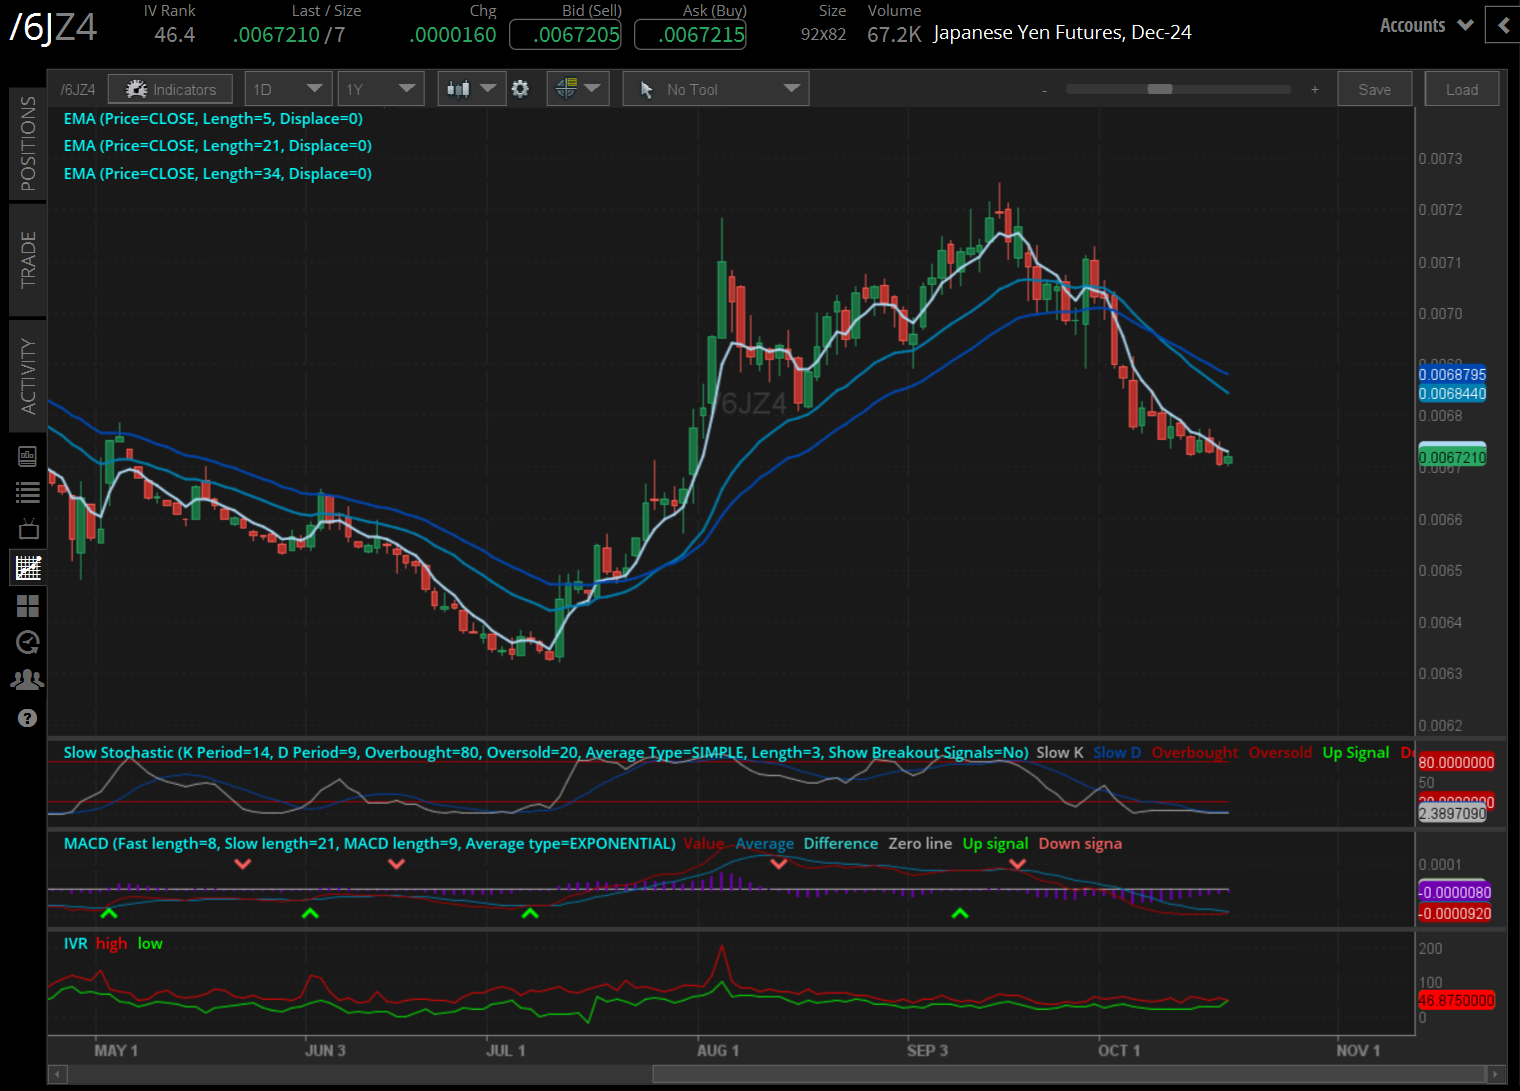The height and width of the screenshot is (1091, 1520).
Task: Expand the crosshair cursor mode dropdown
Action: point(578,89)
